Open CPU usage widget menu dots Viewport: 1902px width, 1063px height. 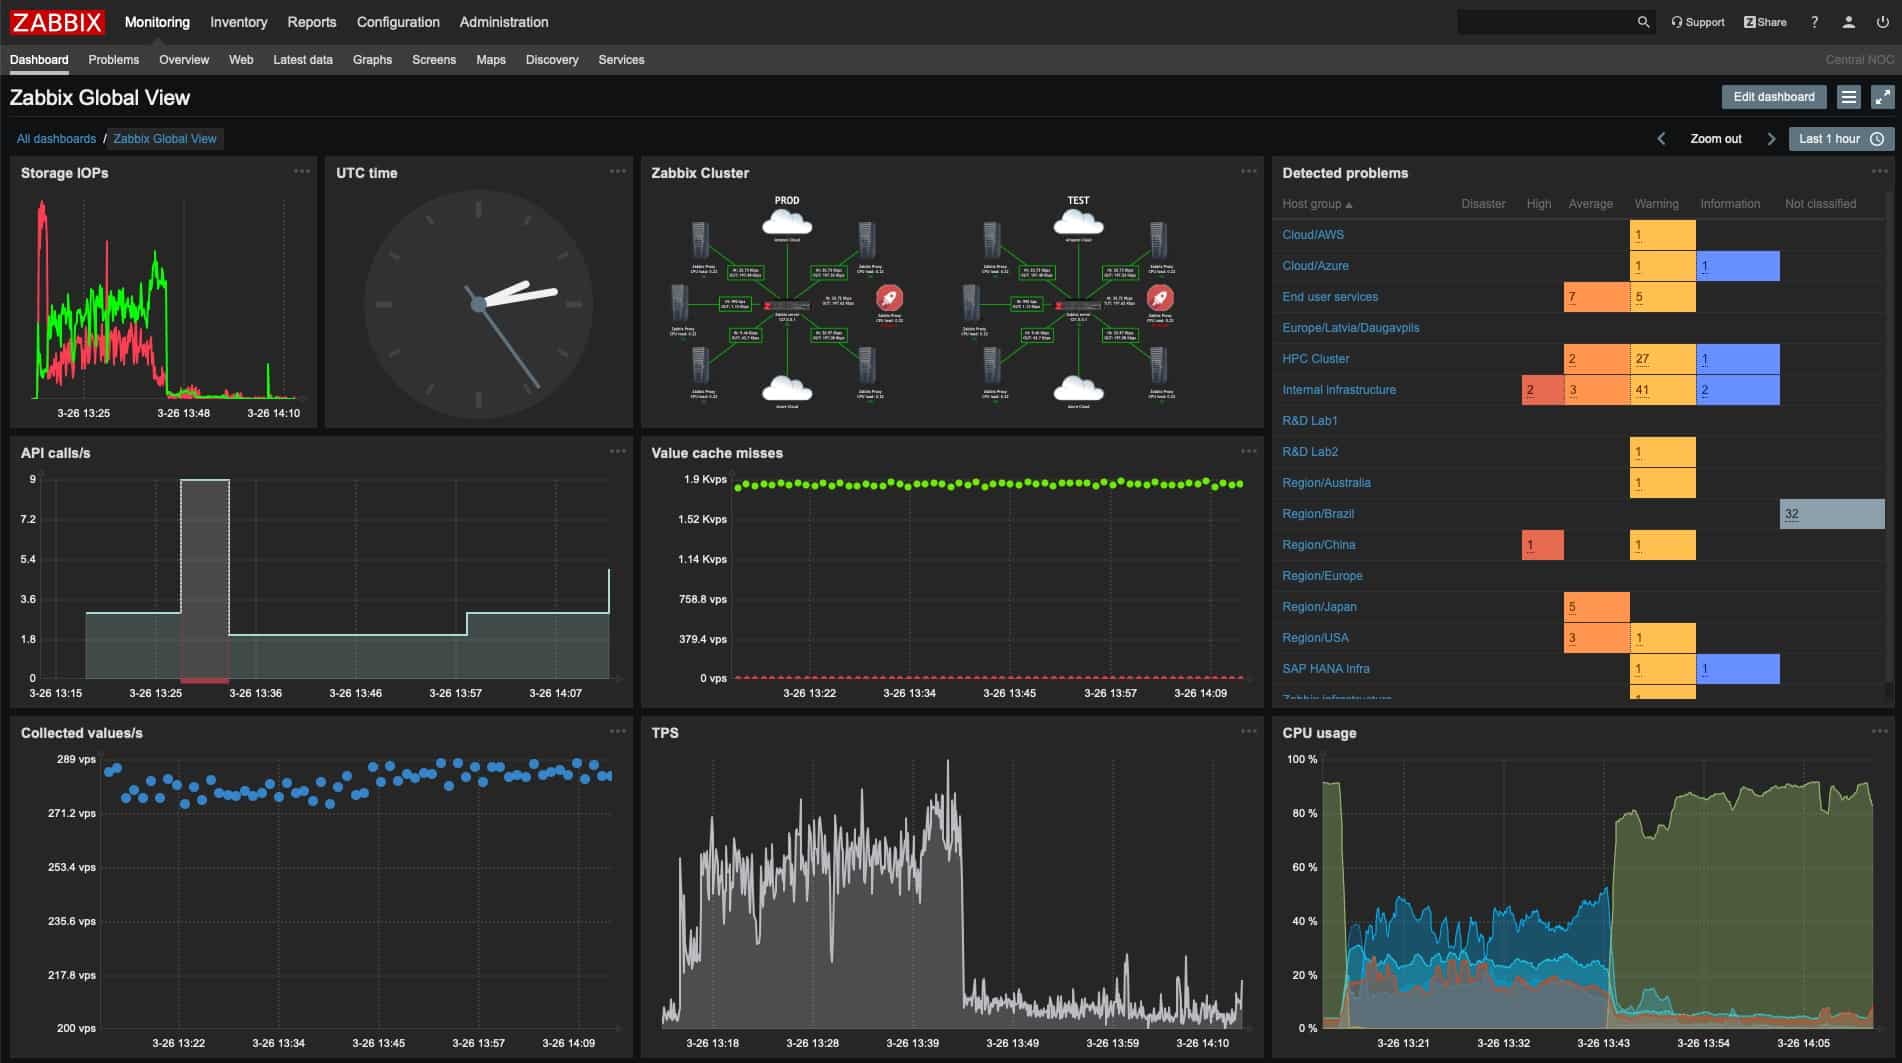[x=1880, y=731]
